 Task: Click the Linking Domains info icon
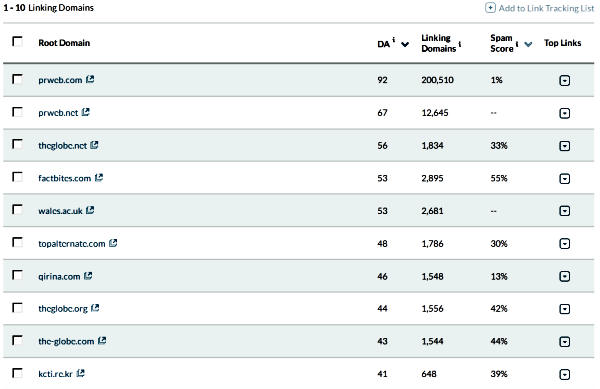coord(460,44)
